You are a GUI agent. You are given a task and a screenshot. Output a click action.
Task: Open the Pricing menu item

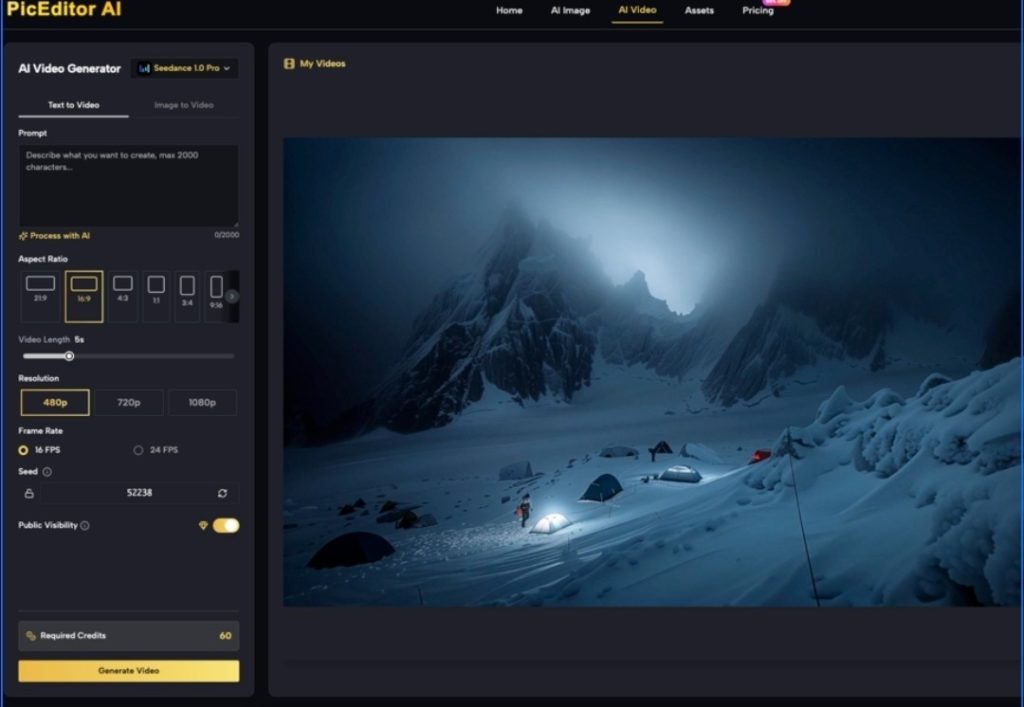[x=757, y=11]
